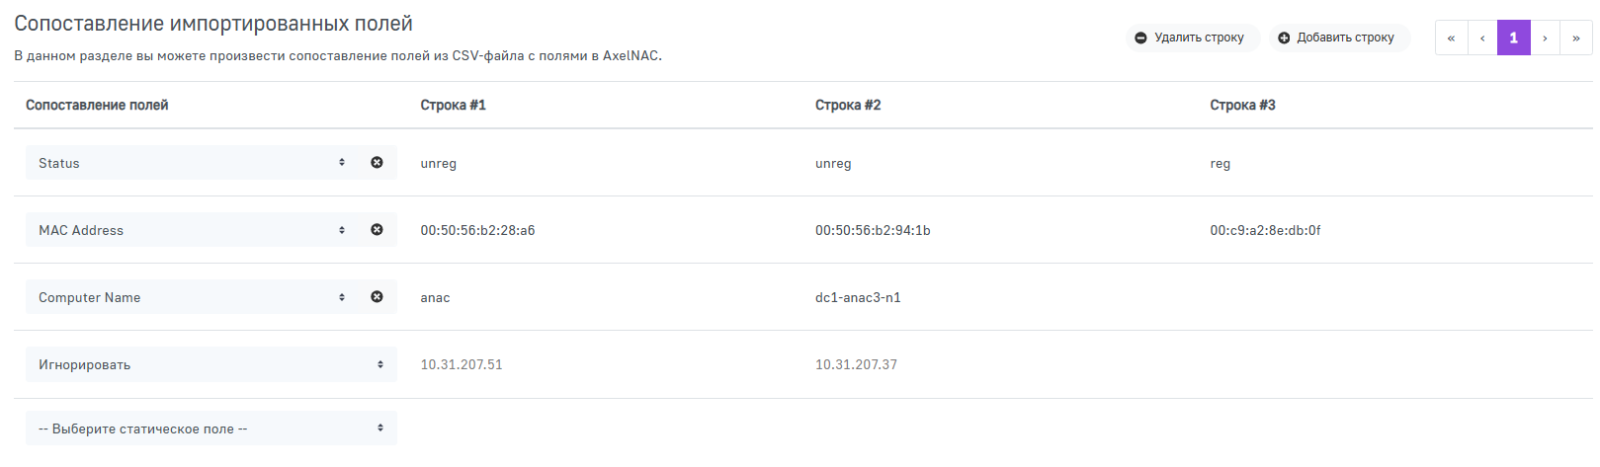Open the MAC Address field dropdown

pos(190,230)
